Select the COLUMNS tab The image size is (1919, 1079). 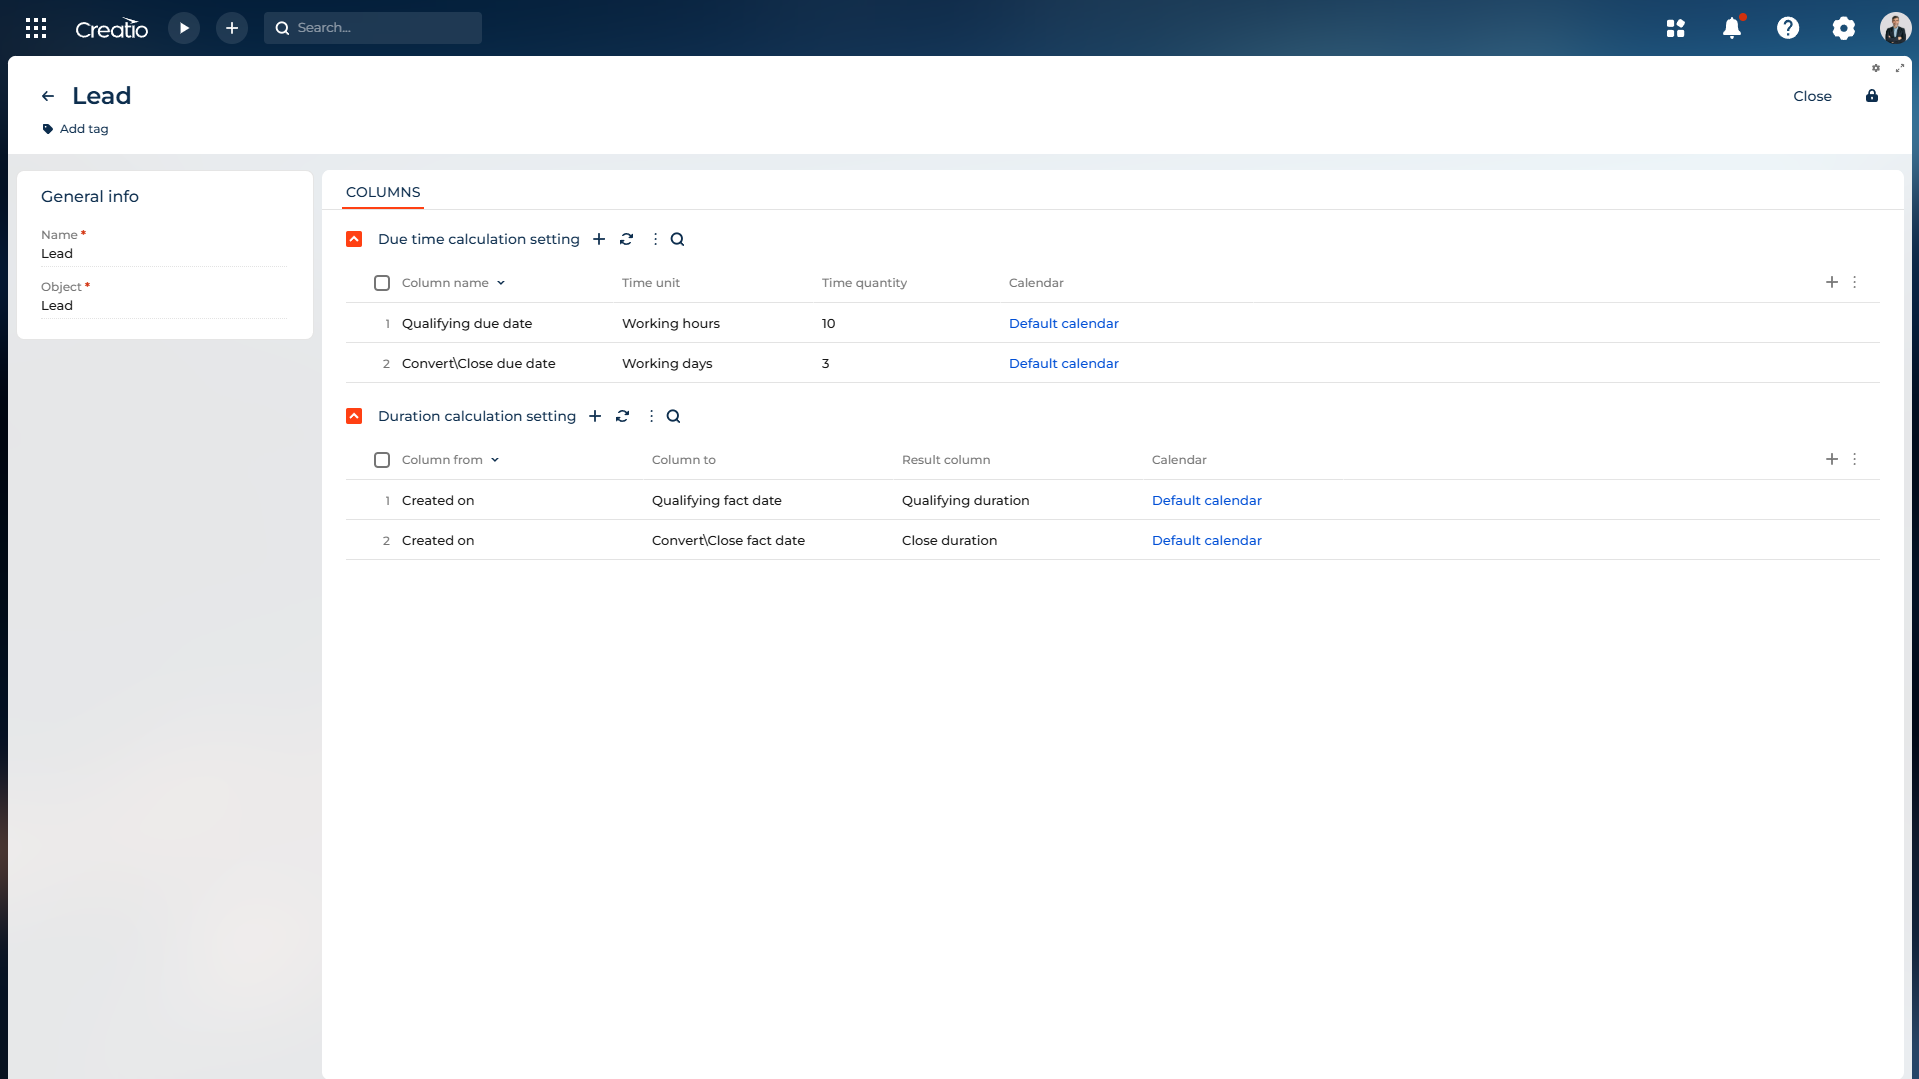(383, 192)
